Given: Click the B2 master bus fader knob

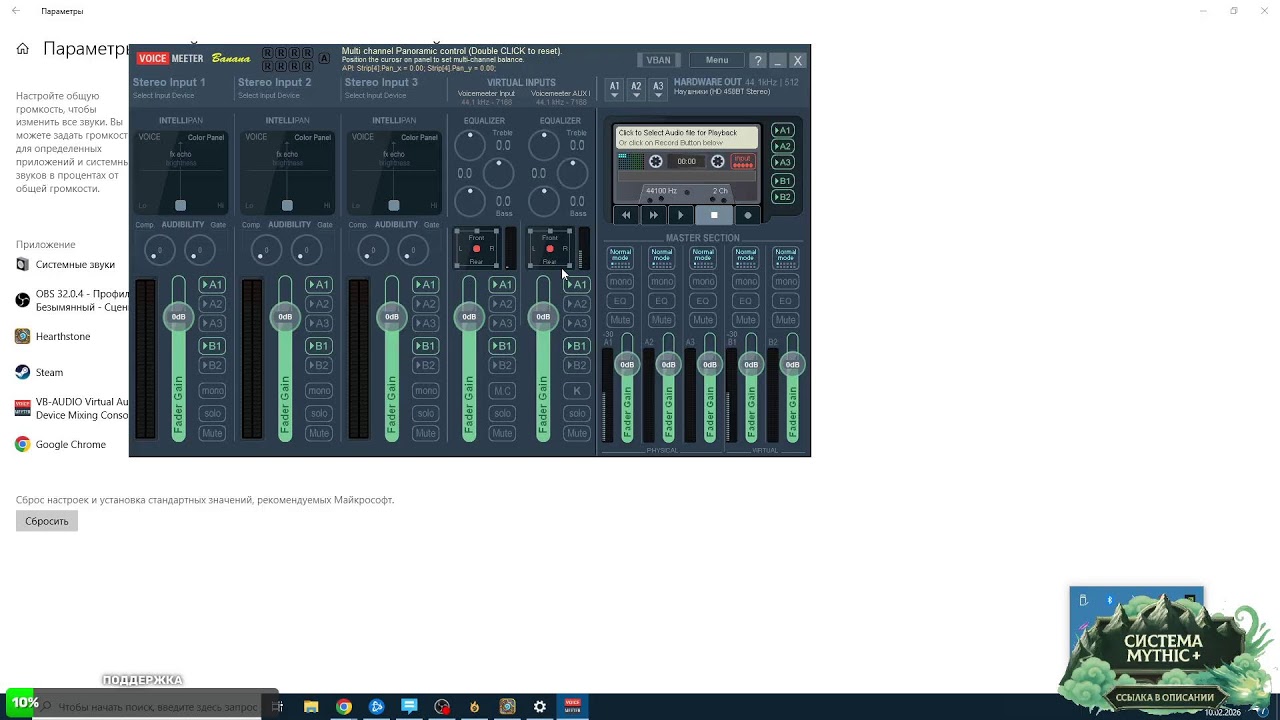Looking at the screenshot, I should coord(792,365).
